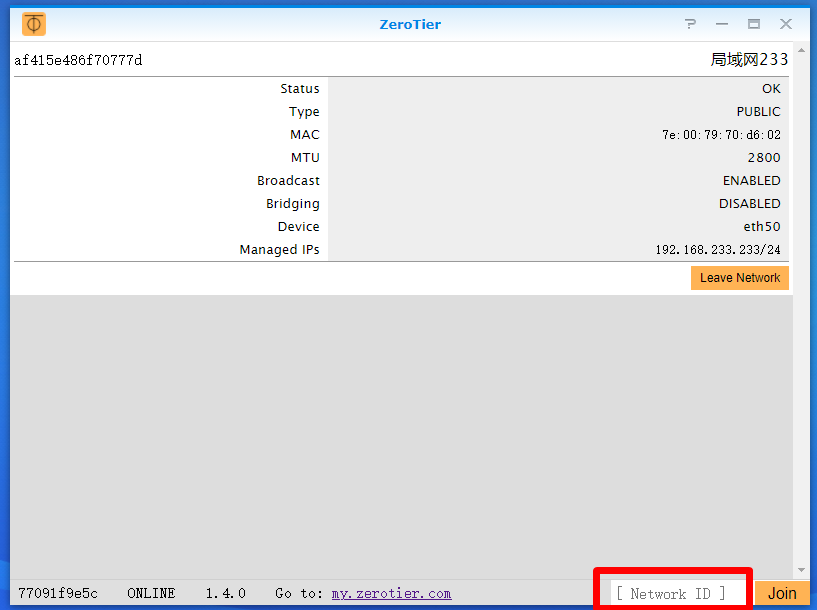Click the MAC row label
817x610 pixels.
(x=305, y=135)
